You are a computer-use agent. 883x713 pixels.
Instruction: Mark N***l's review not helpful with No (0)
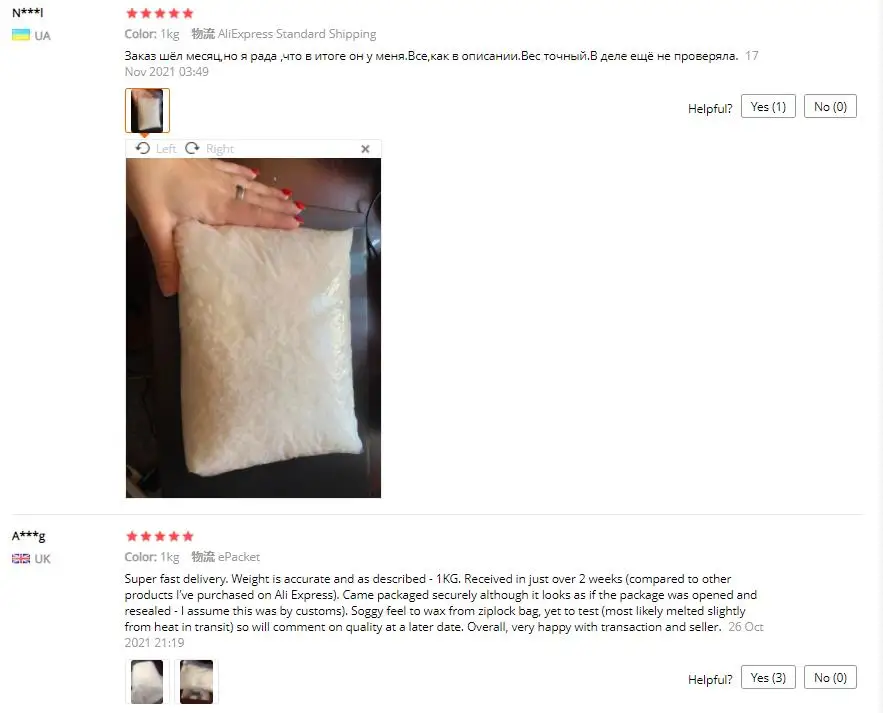pyautogui.click(x=830, y=106)
